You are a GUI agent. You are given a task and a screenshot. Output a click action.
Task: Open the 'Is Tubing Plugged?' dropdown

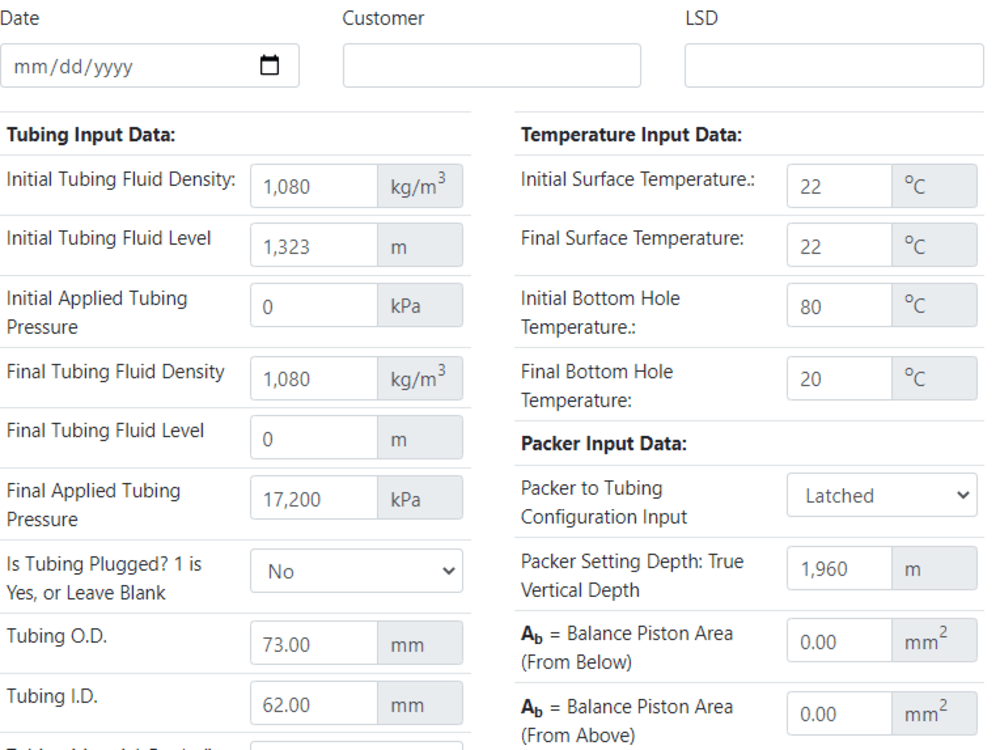click(355, 570)
